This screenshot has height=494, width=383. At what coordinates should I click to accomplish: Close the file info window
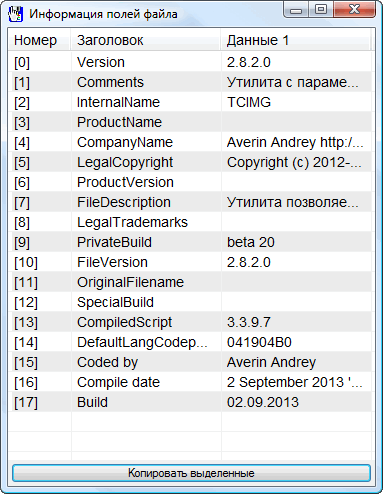point(354,9)
